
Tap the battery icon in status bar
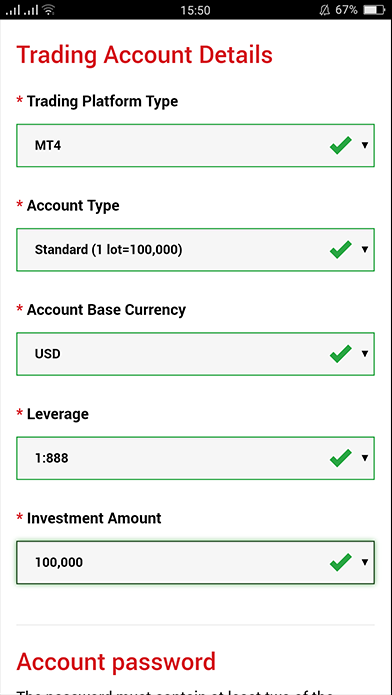(x=373, y=10)
